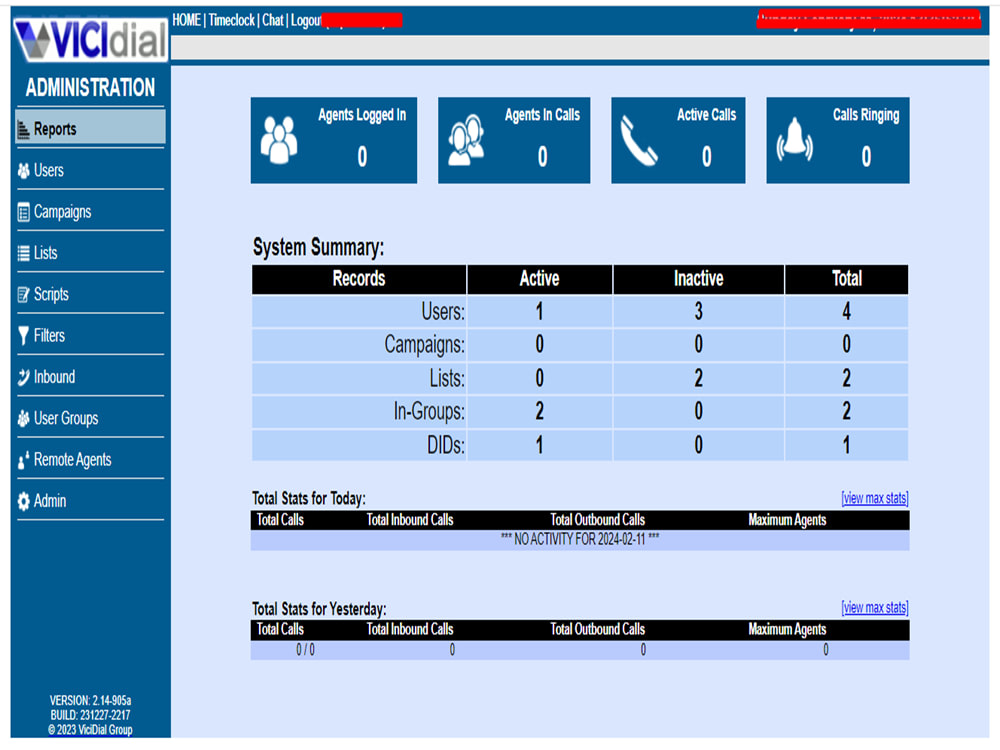Click the Remote Agents icon
This screenshot has width=1000, height=750.
point(22,459)
